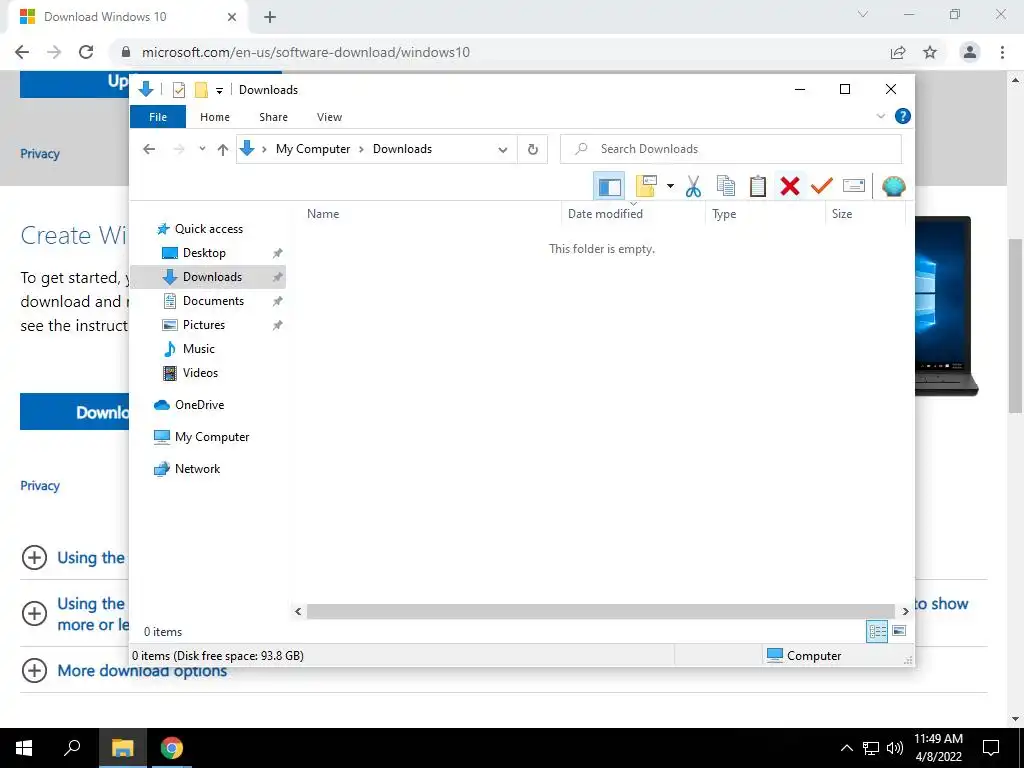Select Network in the navigation pane
Viewport: 1024px width, 768px height.
[x=197, y=469]
